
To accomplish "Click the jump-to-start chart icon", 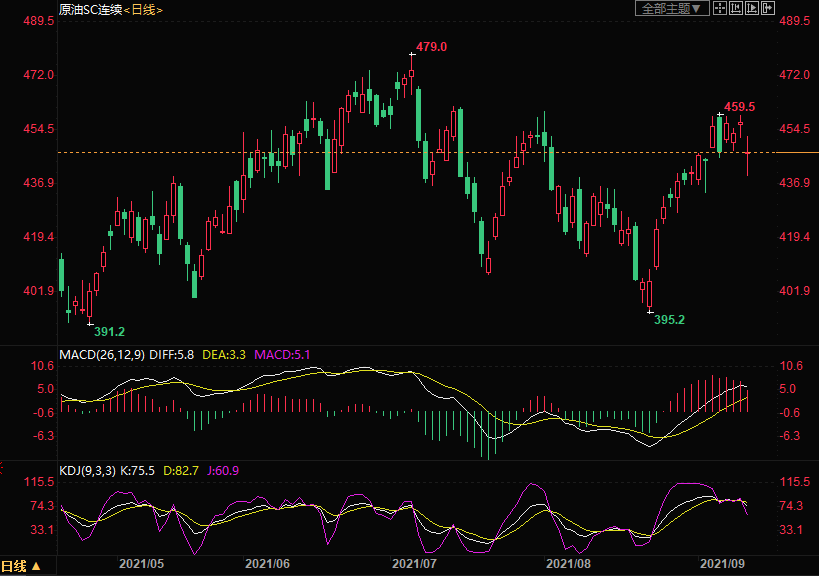I will 736,8.
